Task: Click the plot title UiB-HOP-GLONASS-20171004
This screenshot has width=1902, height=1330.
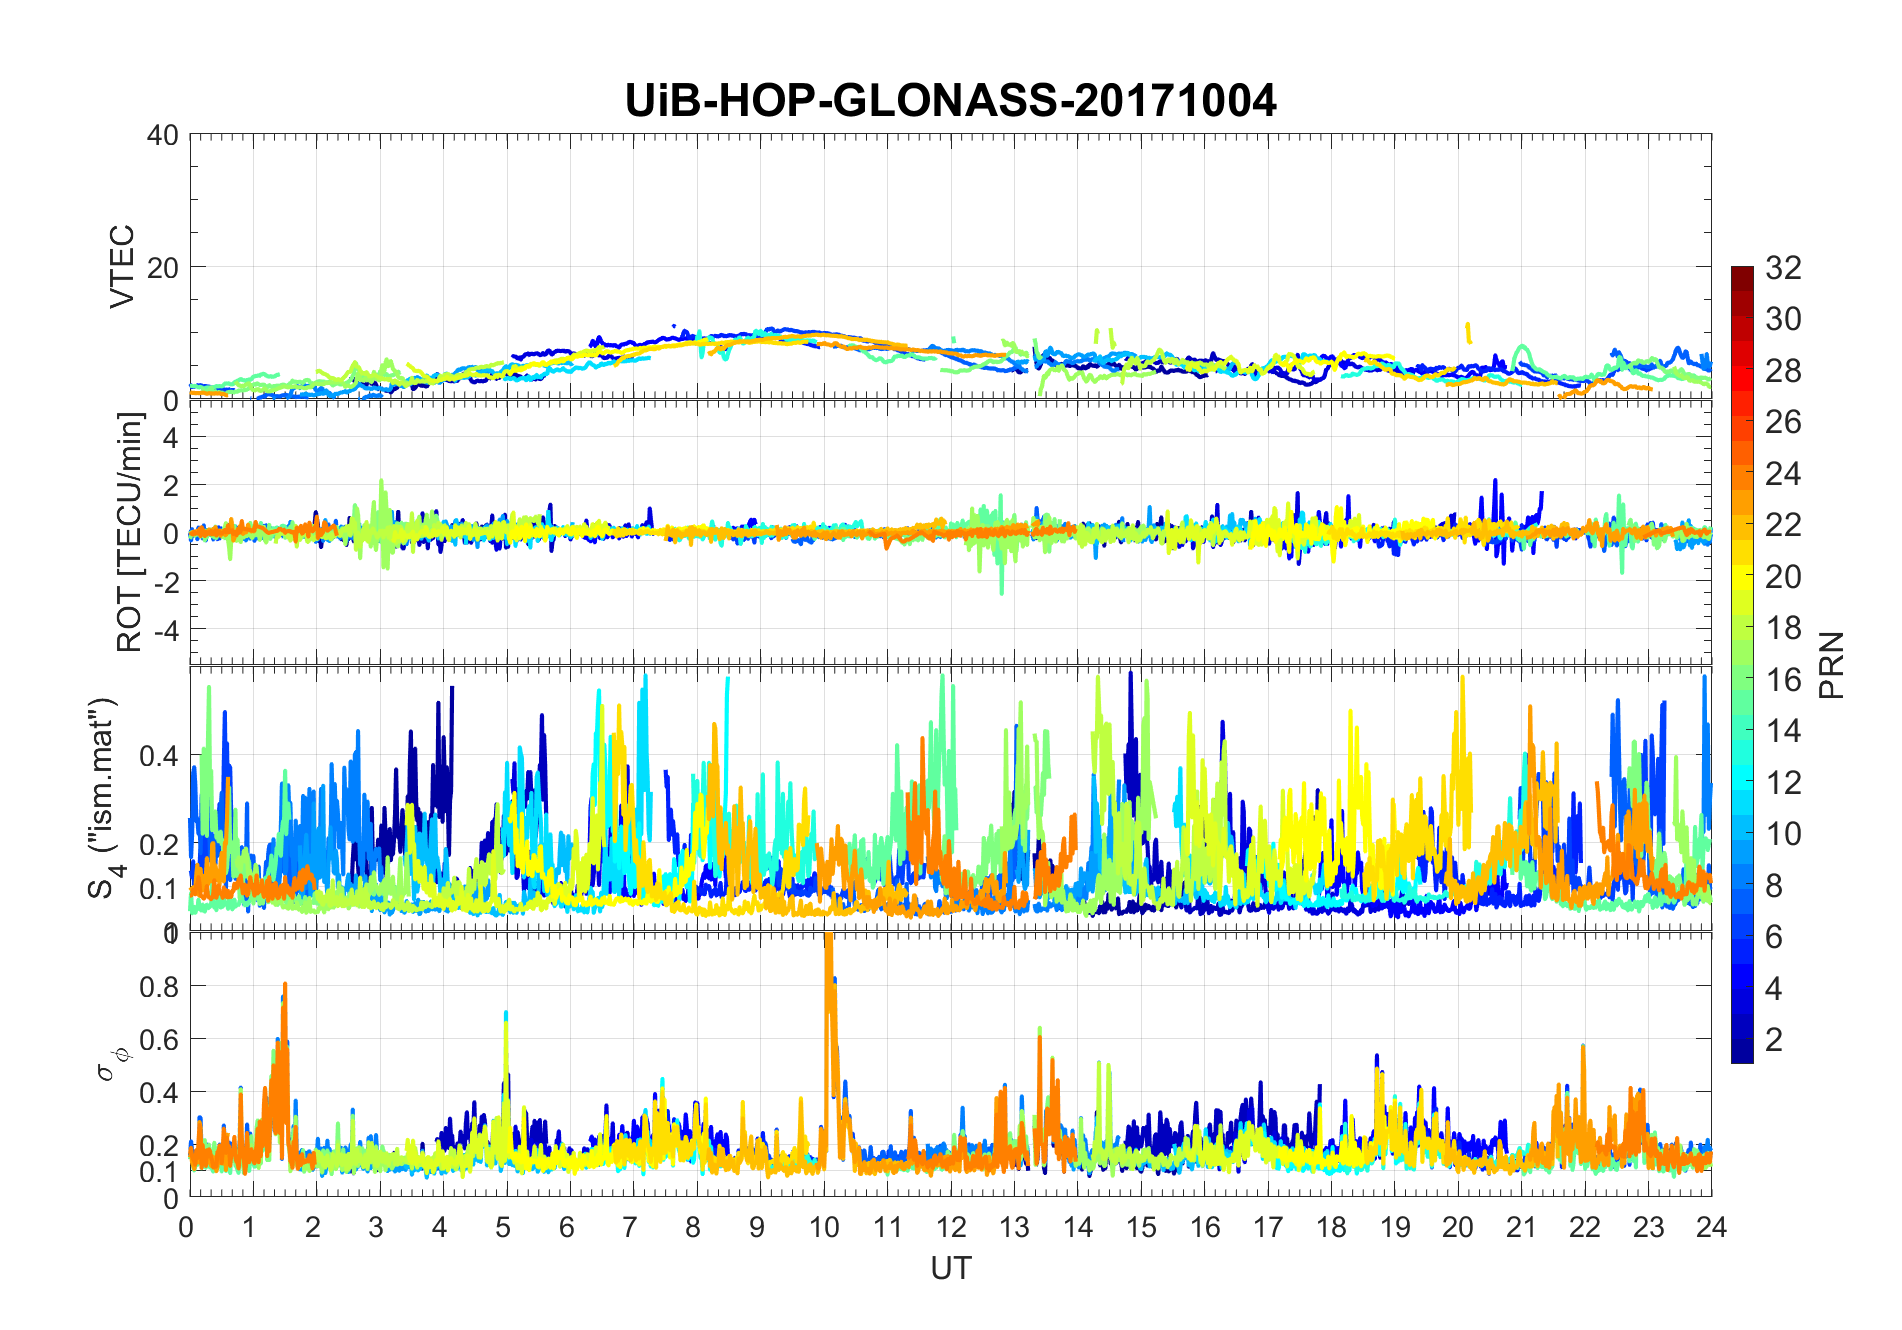Action: pos(950,100)
